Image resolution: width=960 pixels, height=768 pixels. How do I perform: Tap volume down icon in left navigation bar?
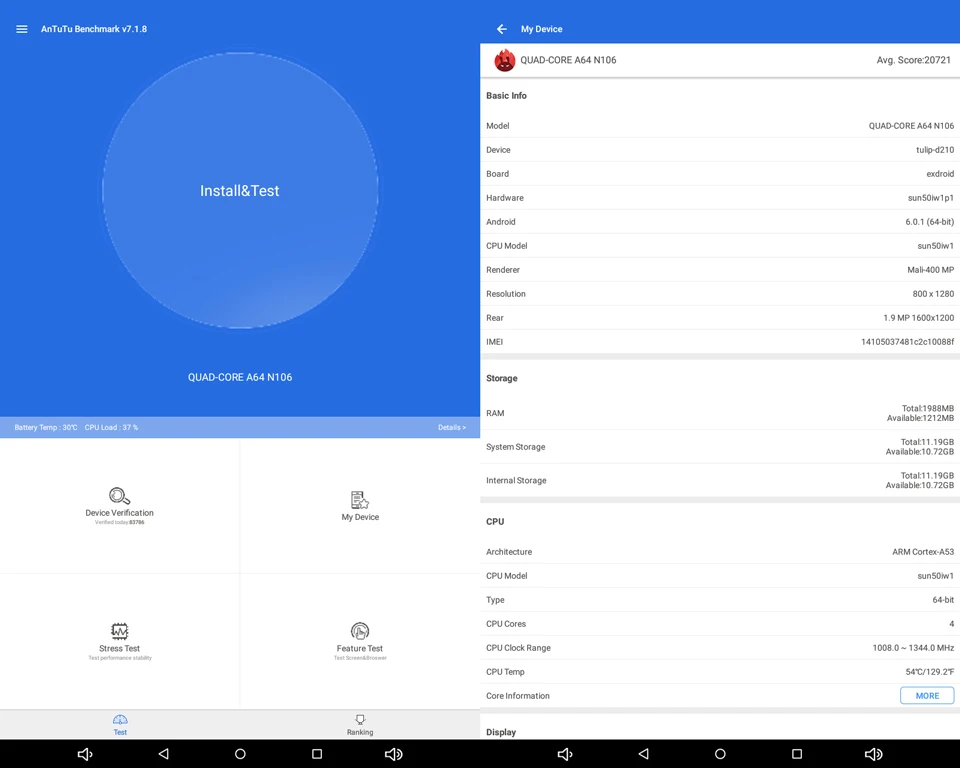[x=85, y=754]
